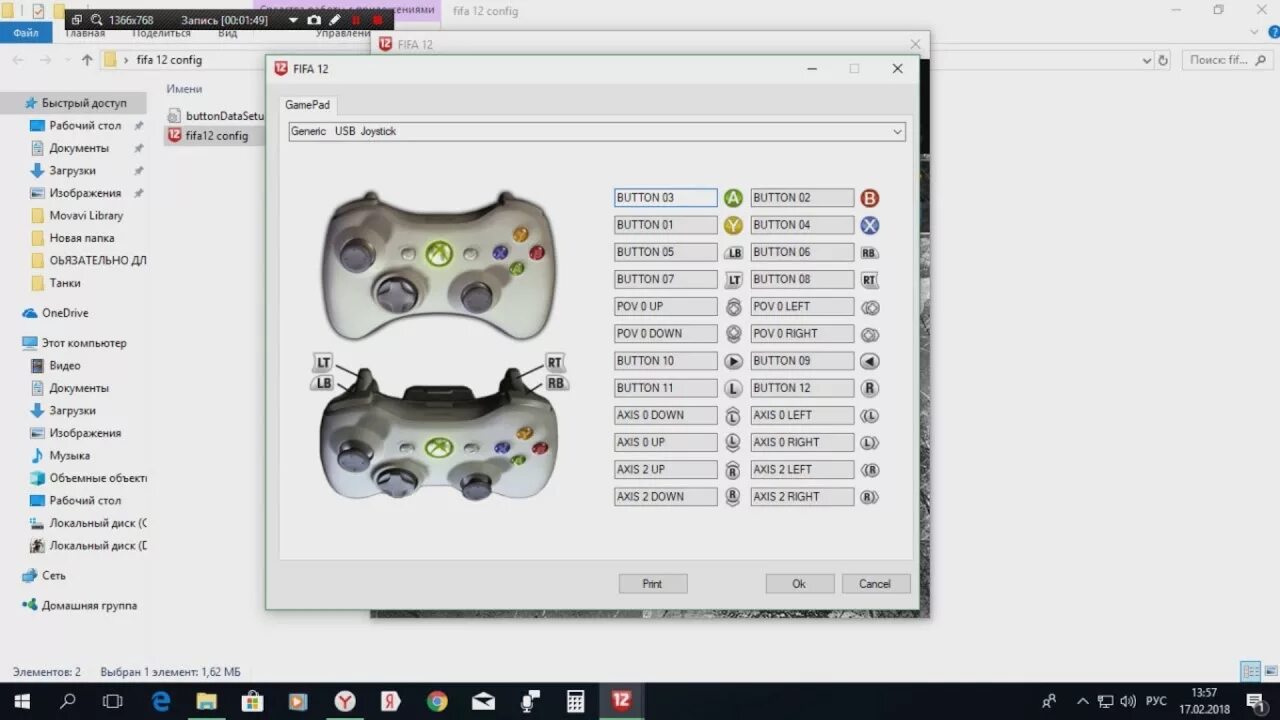
Task: Click the RB bumper icon beside BUTTON 06
Action: [870, 253]
